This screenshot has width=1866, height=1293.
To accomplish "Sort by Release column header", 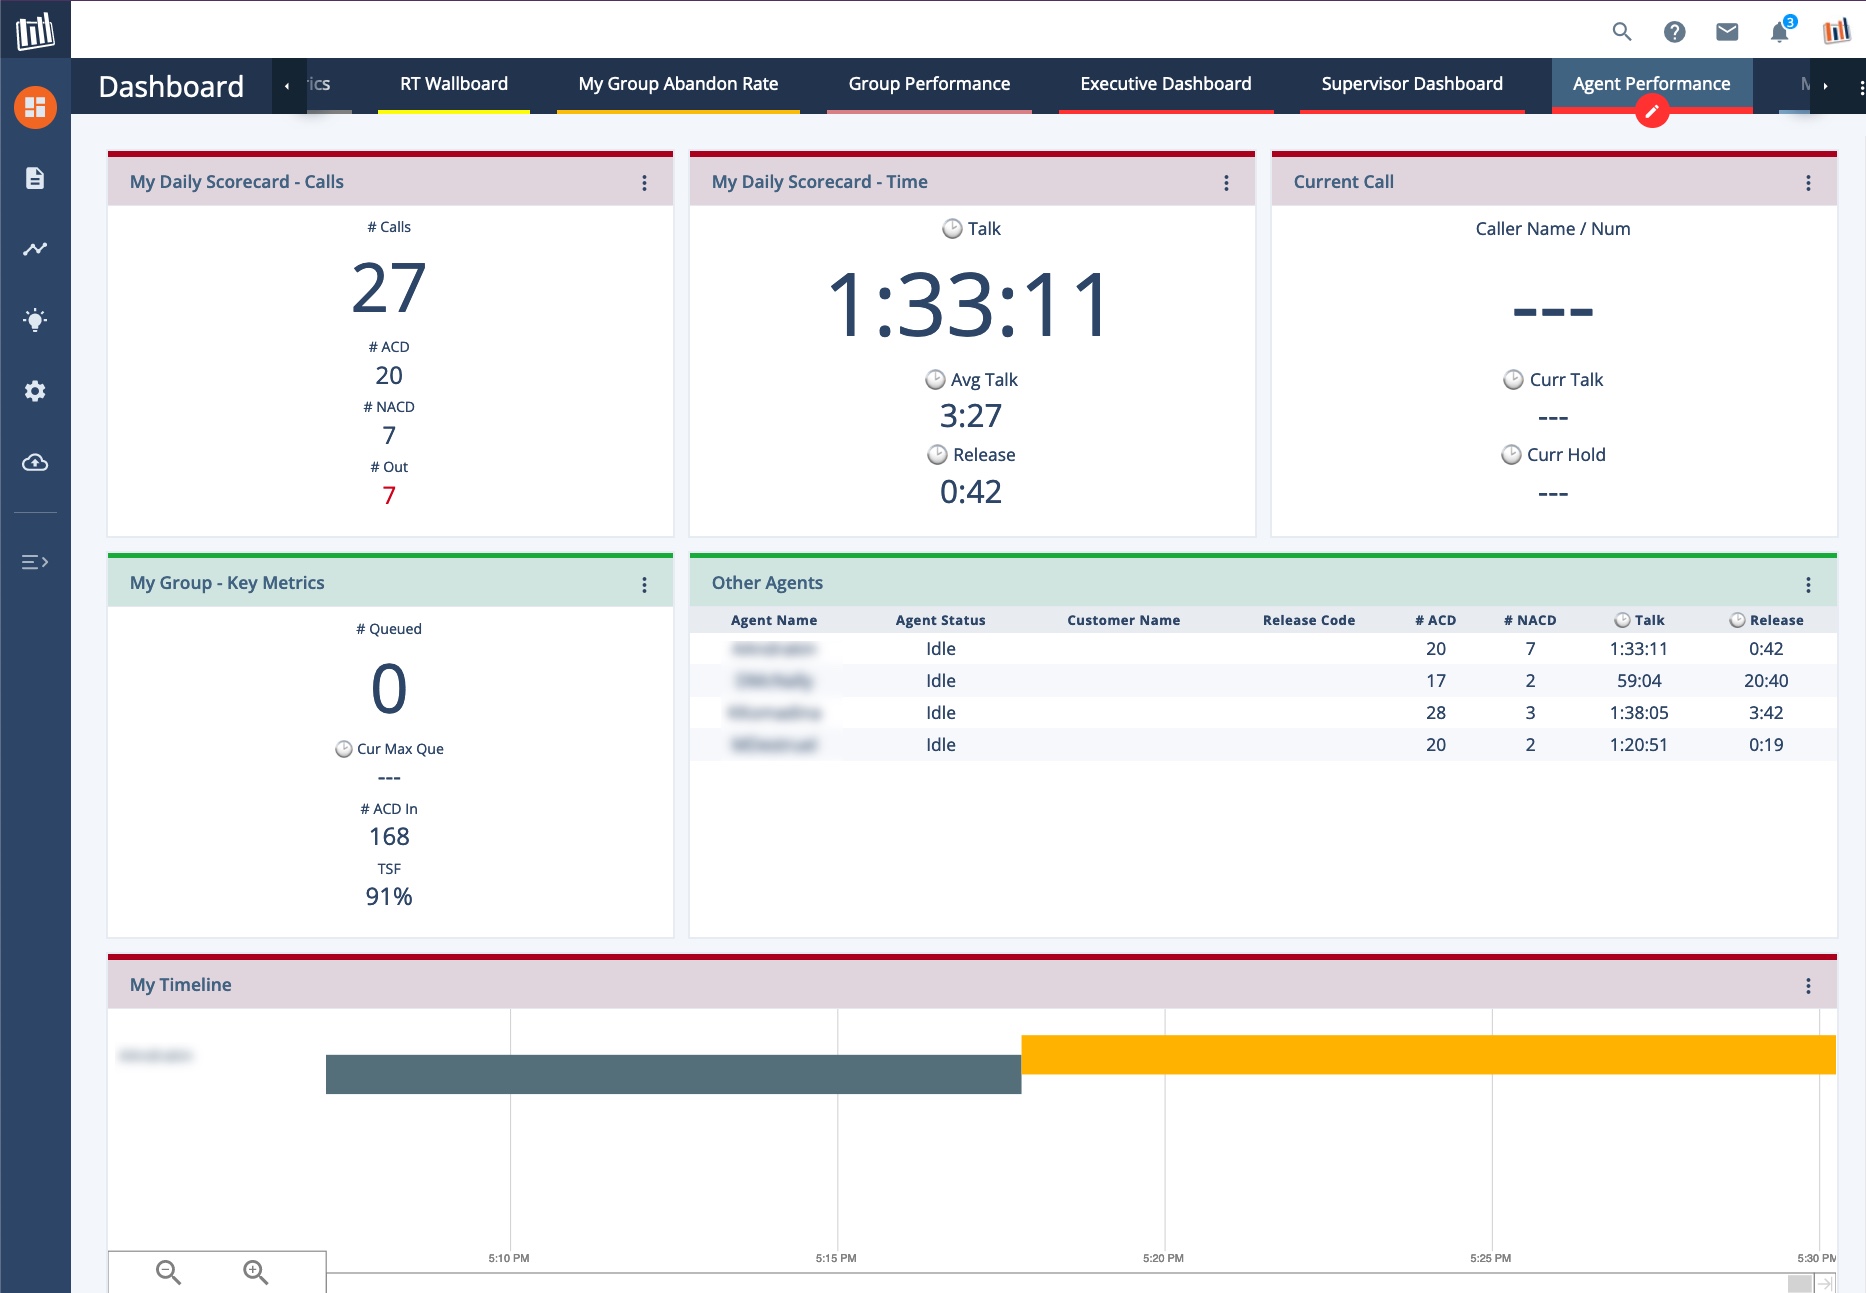I will 1766,620.
